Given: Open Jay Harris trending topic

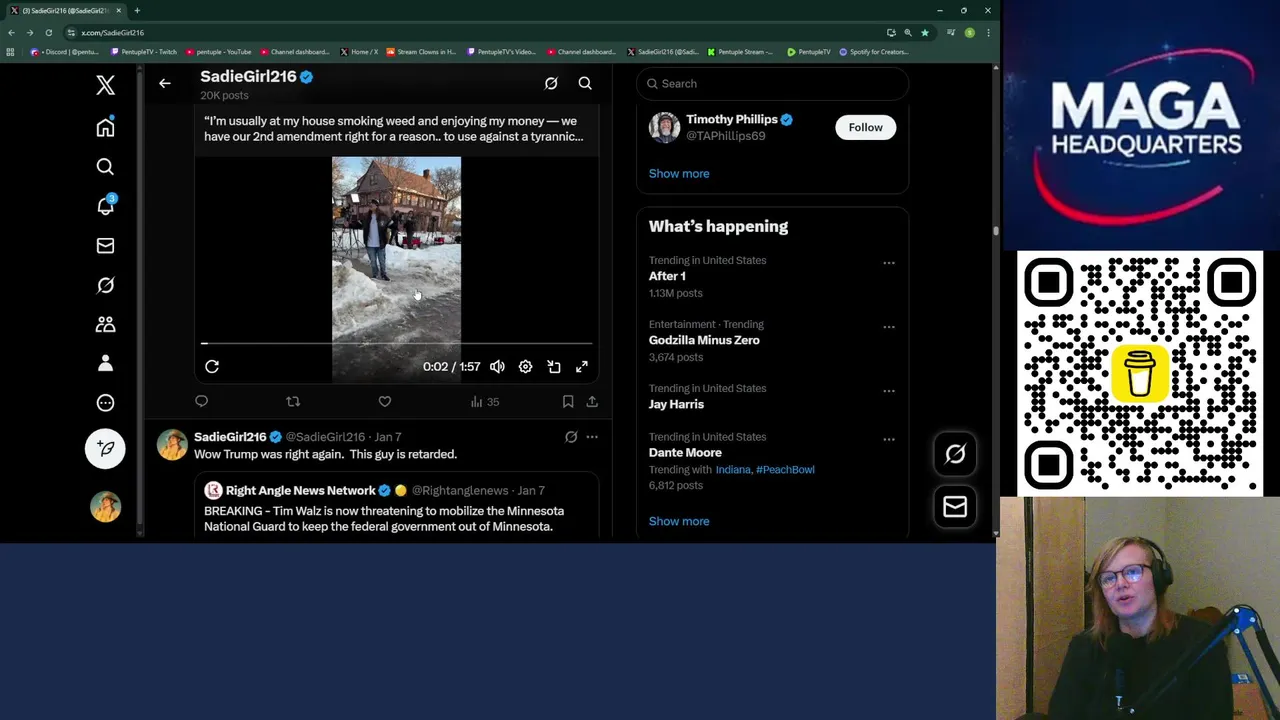Looking at the screenshot, I should (676, 404).
